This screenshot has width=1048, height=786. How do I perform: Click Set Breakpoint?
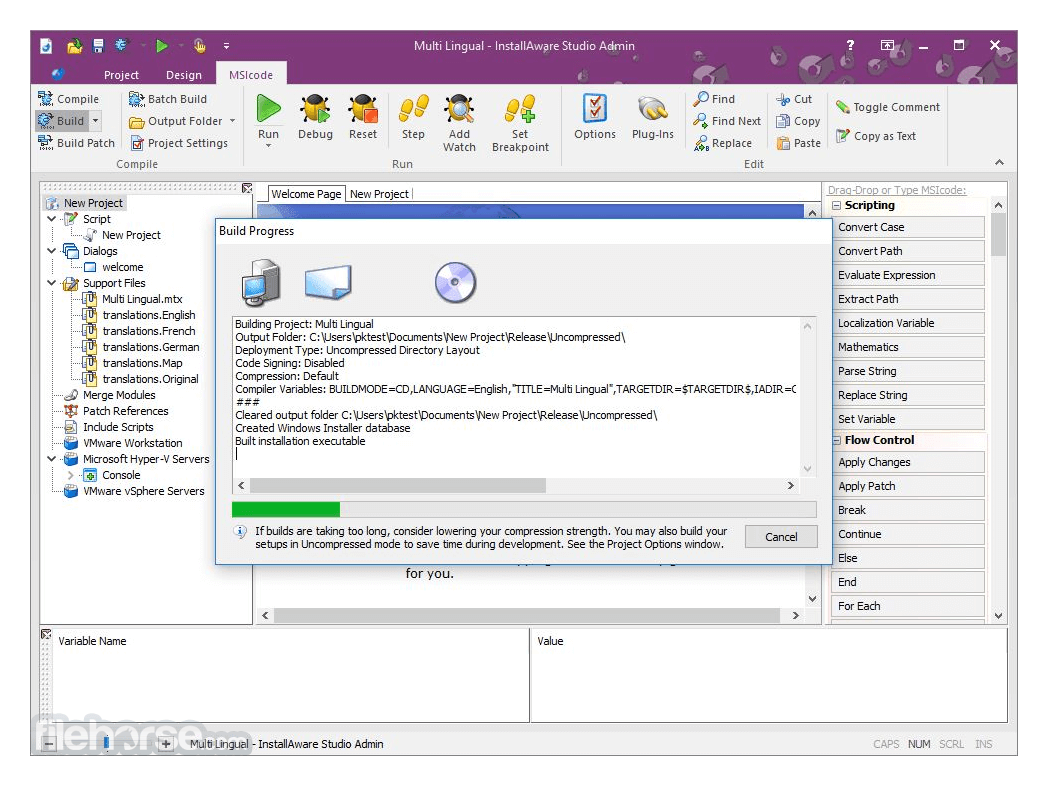[520, 123]
